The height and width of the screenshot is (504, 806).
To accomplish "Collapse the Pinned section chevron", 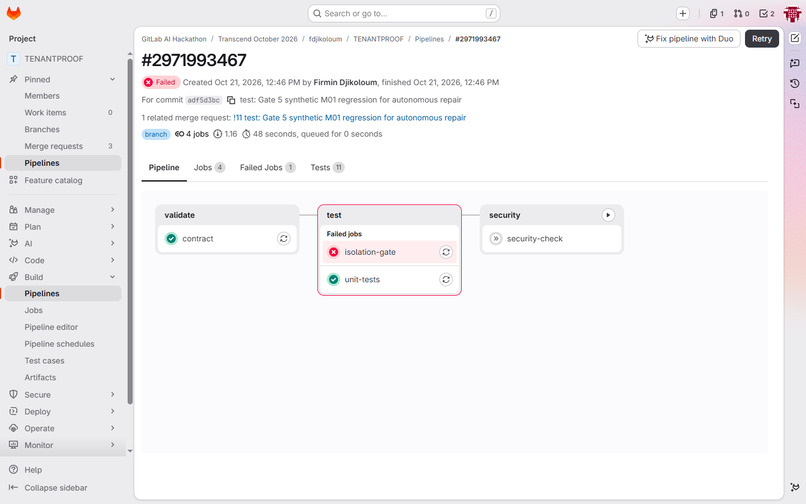I will click(112, 79).
